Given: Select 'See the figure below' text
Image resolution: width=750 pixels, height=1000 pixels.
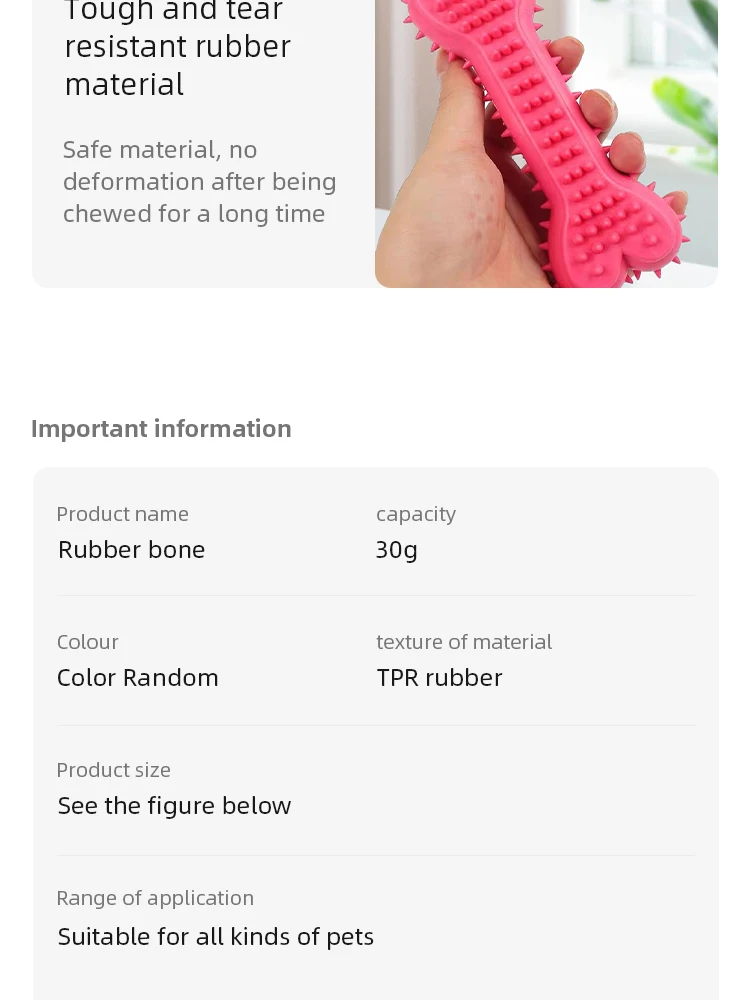Looking at the screenshot, I should pos(174,805).
